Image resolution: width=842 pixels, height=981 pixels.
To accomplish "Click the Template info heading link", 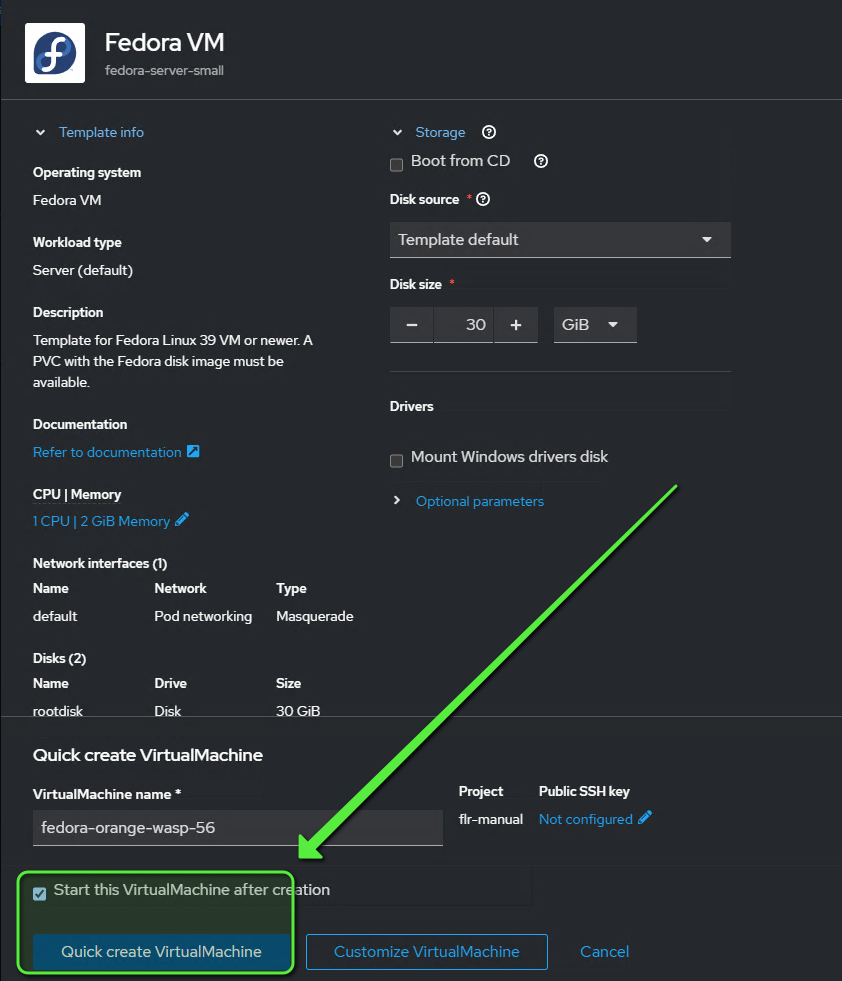I will click(101, 132).
